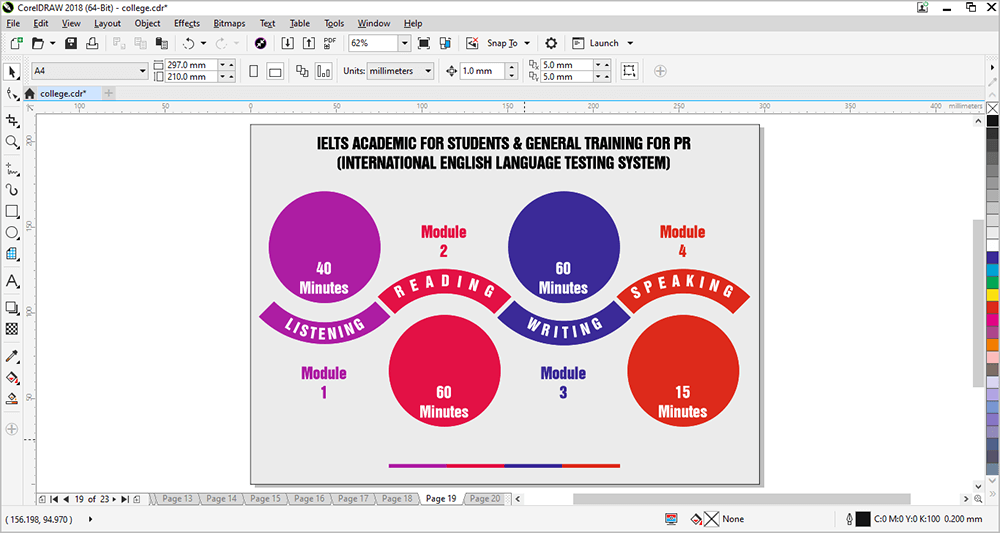This screenshot has height=533, width=1000.
Task: Select the Transparency tool
Action: [11, 329]
